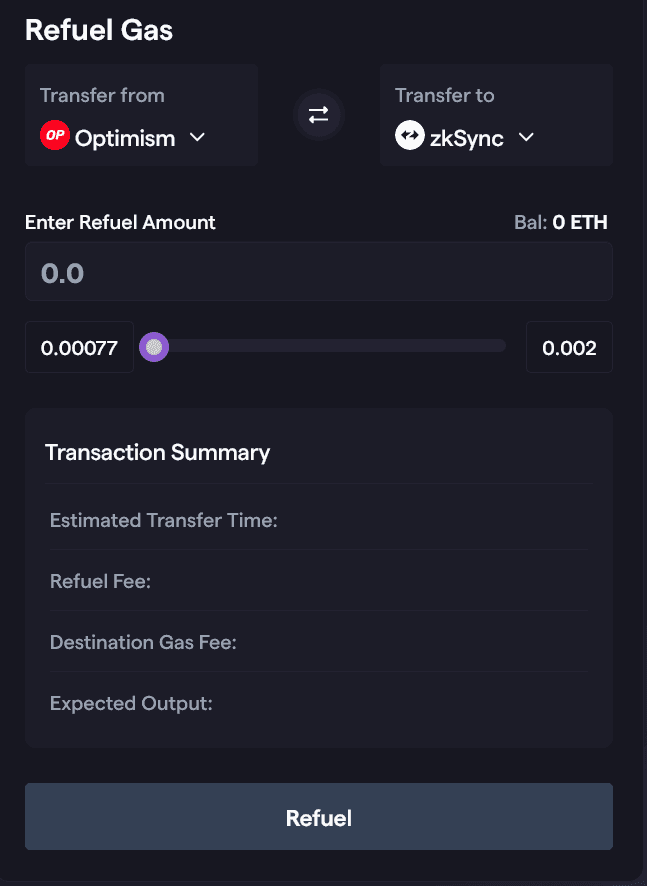Viewport: 647px width, 886px height.
Task: Click the red Optimism OP logo
Action: point(54,136)
